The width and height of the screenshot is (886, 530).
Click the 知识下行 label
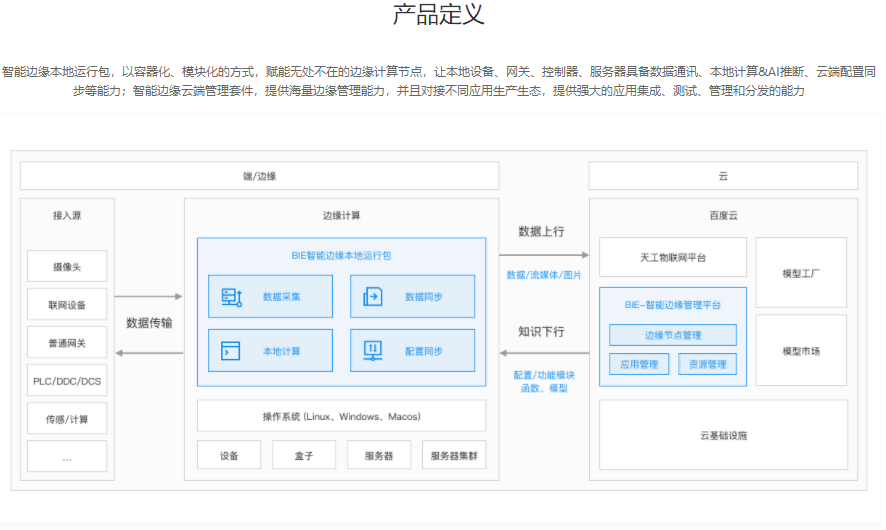[x=541, y=332]
